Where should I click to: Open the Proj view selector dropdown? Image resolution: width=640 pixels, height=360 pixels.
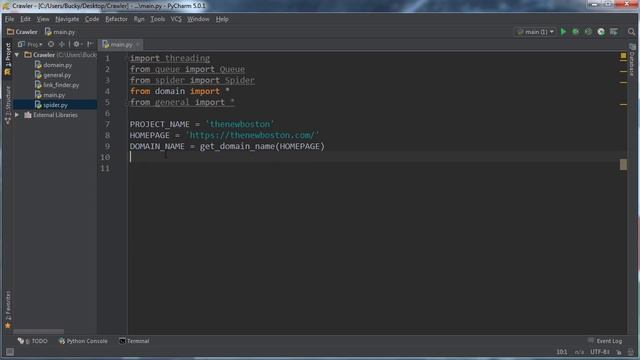click(34, 44)
